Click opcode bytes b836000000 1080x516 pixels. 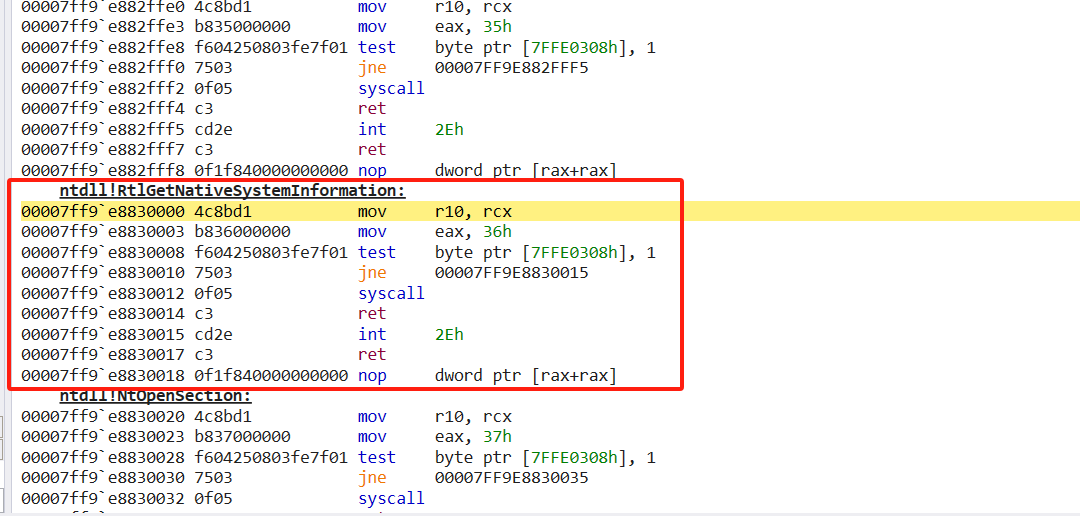(x=242, y=232)
